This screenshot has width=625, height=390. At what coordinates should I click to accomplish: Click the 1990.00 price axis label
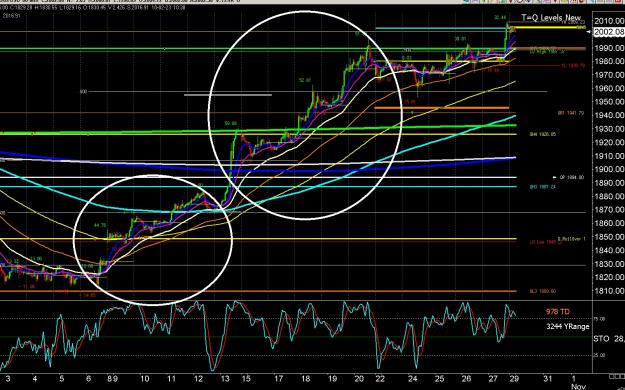point(609,48)
